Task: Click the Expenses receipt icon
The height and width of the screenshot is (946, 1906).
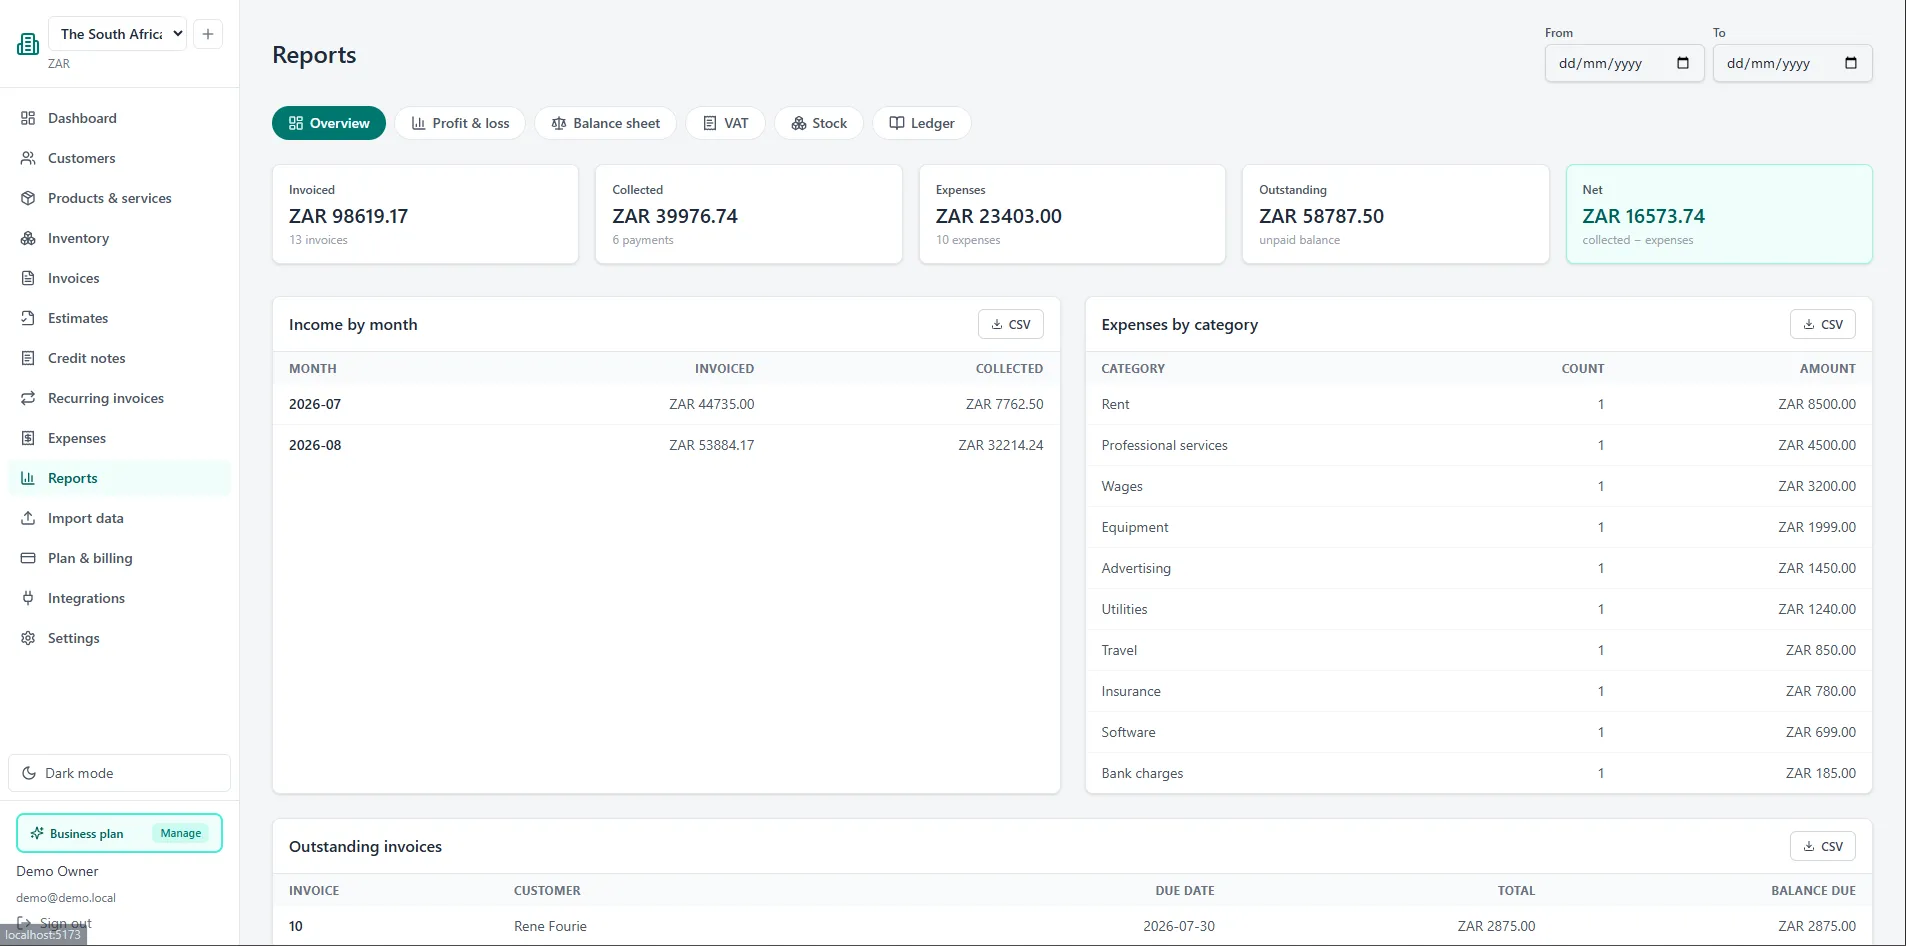Action: click(28, 438)
